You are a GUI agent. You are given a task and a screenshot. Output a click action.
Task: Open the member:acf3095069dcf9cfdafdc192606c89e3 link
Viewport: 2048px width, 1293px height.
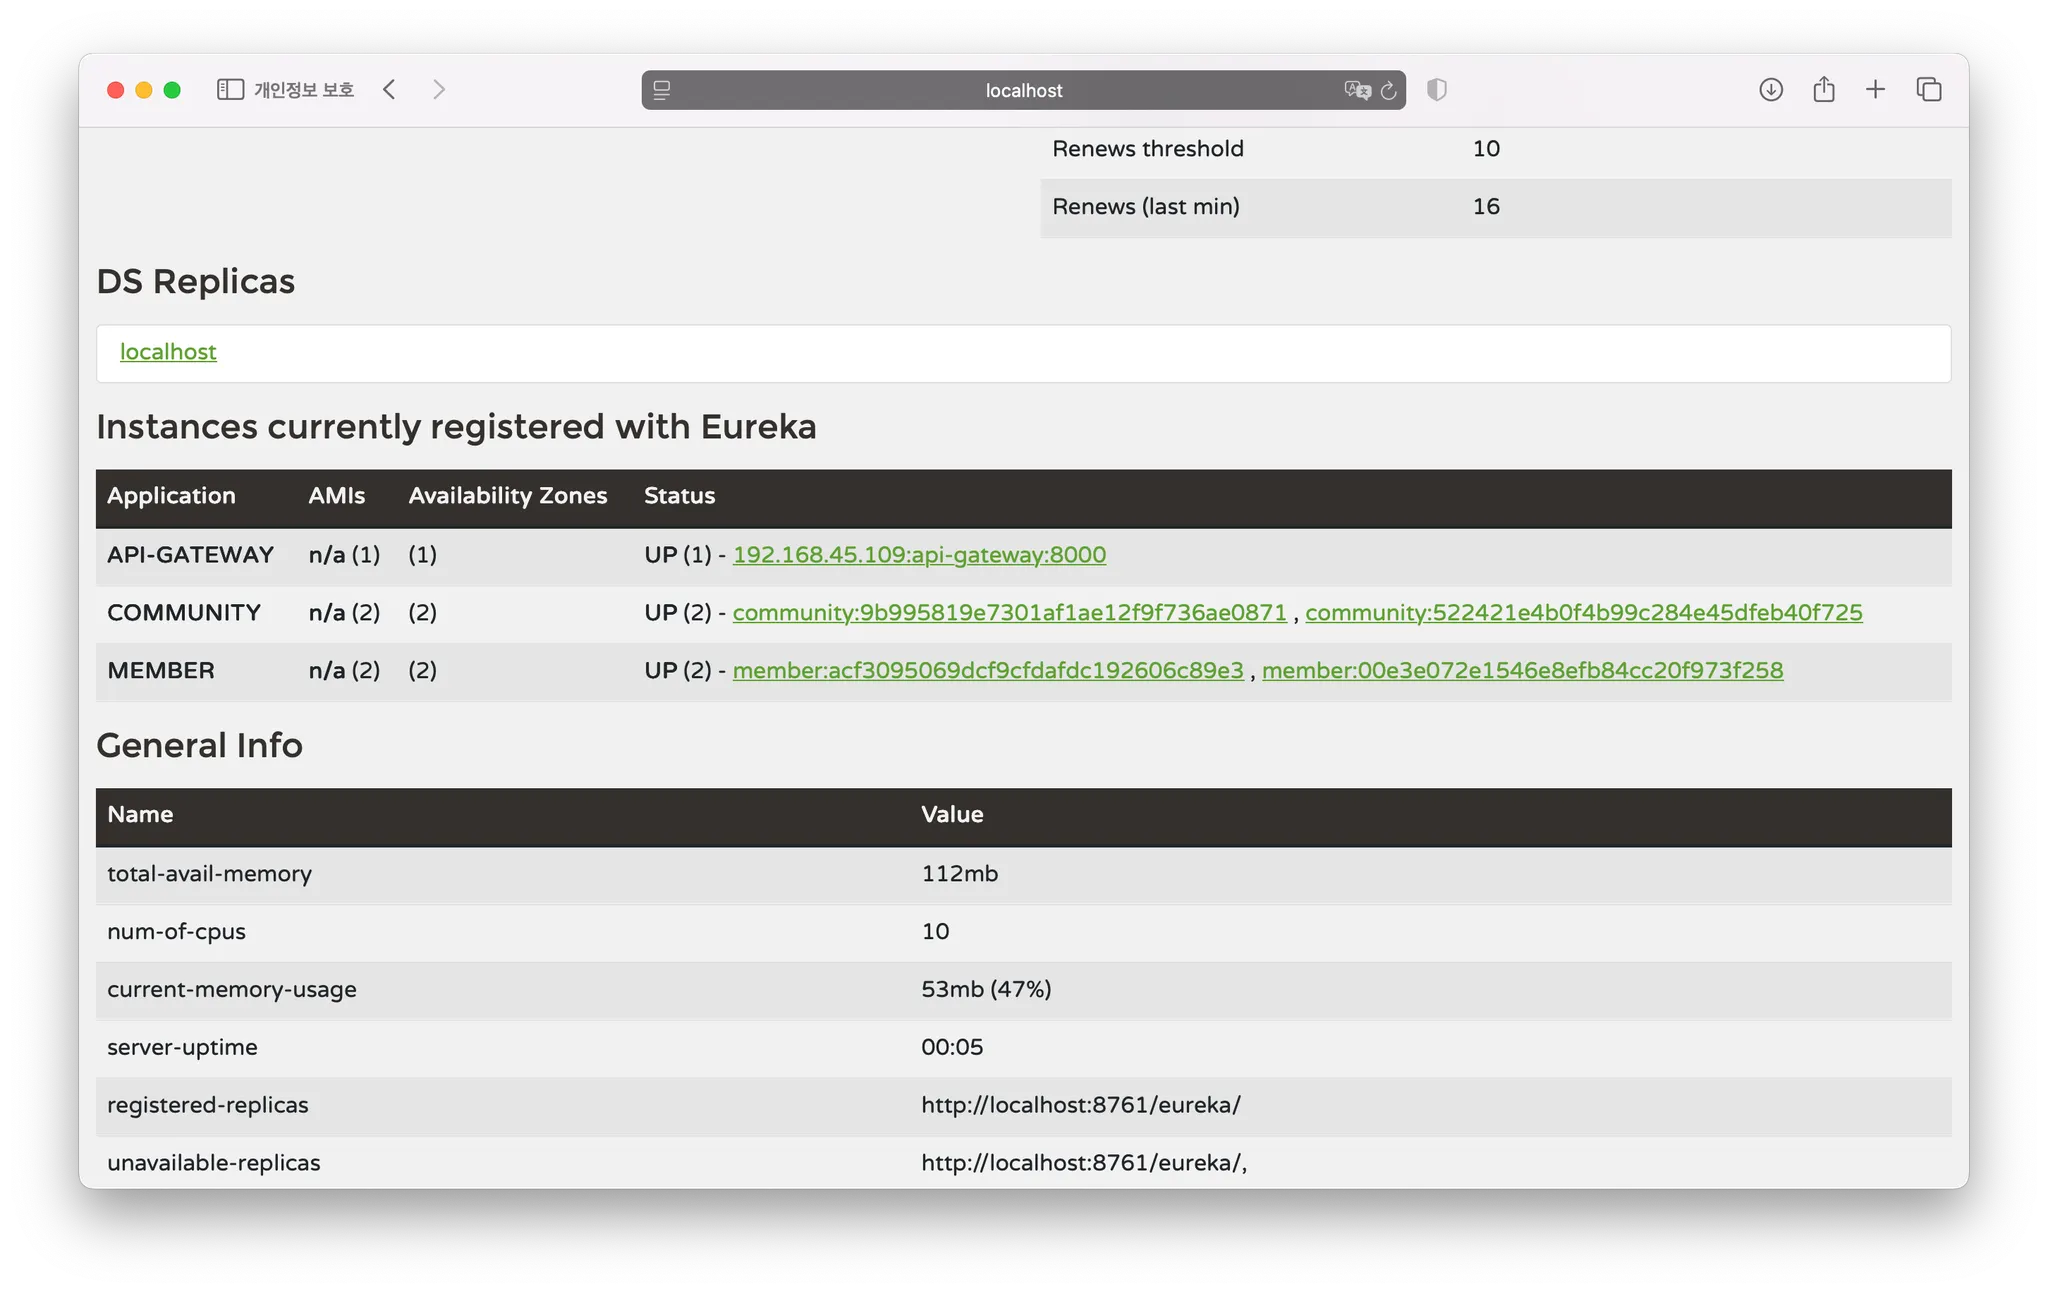988,671
